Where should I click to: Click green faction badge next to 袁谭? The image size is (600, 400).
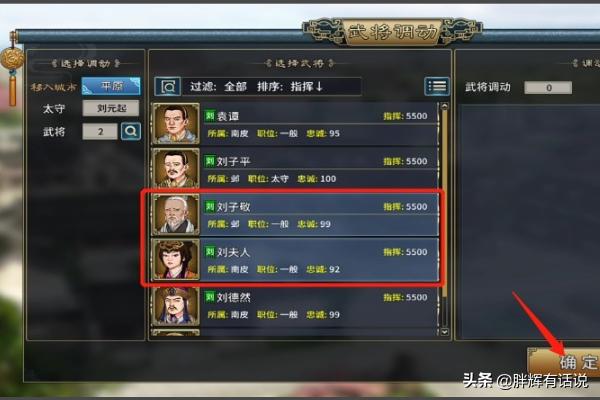210,116
